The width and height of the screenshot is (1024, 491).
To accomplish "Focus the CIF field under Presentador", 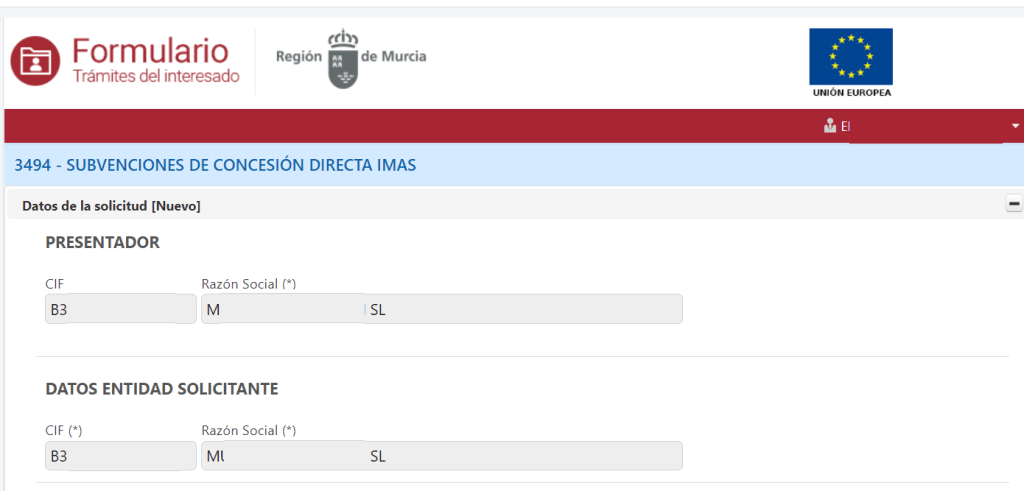I will click(121, 309).
